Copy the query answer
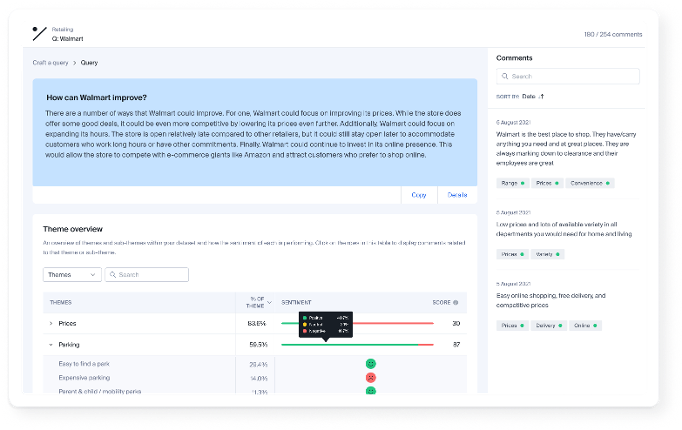Image resolution: width=682 pixels, height=430 pixels. (419, 195)
